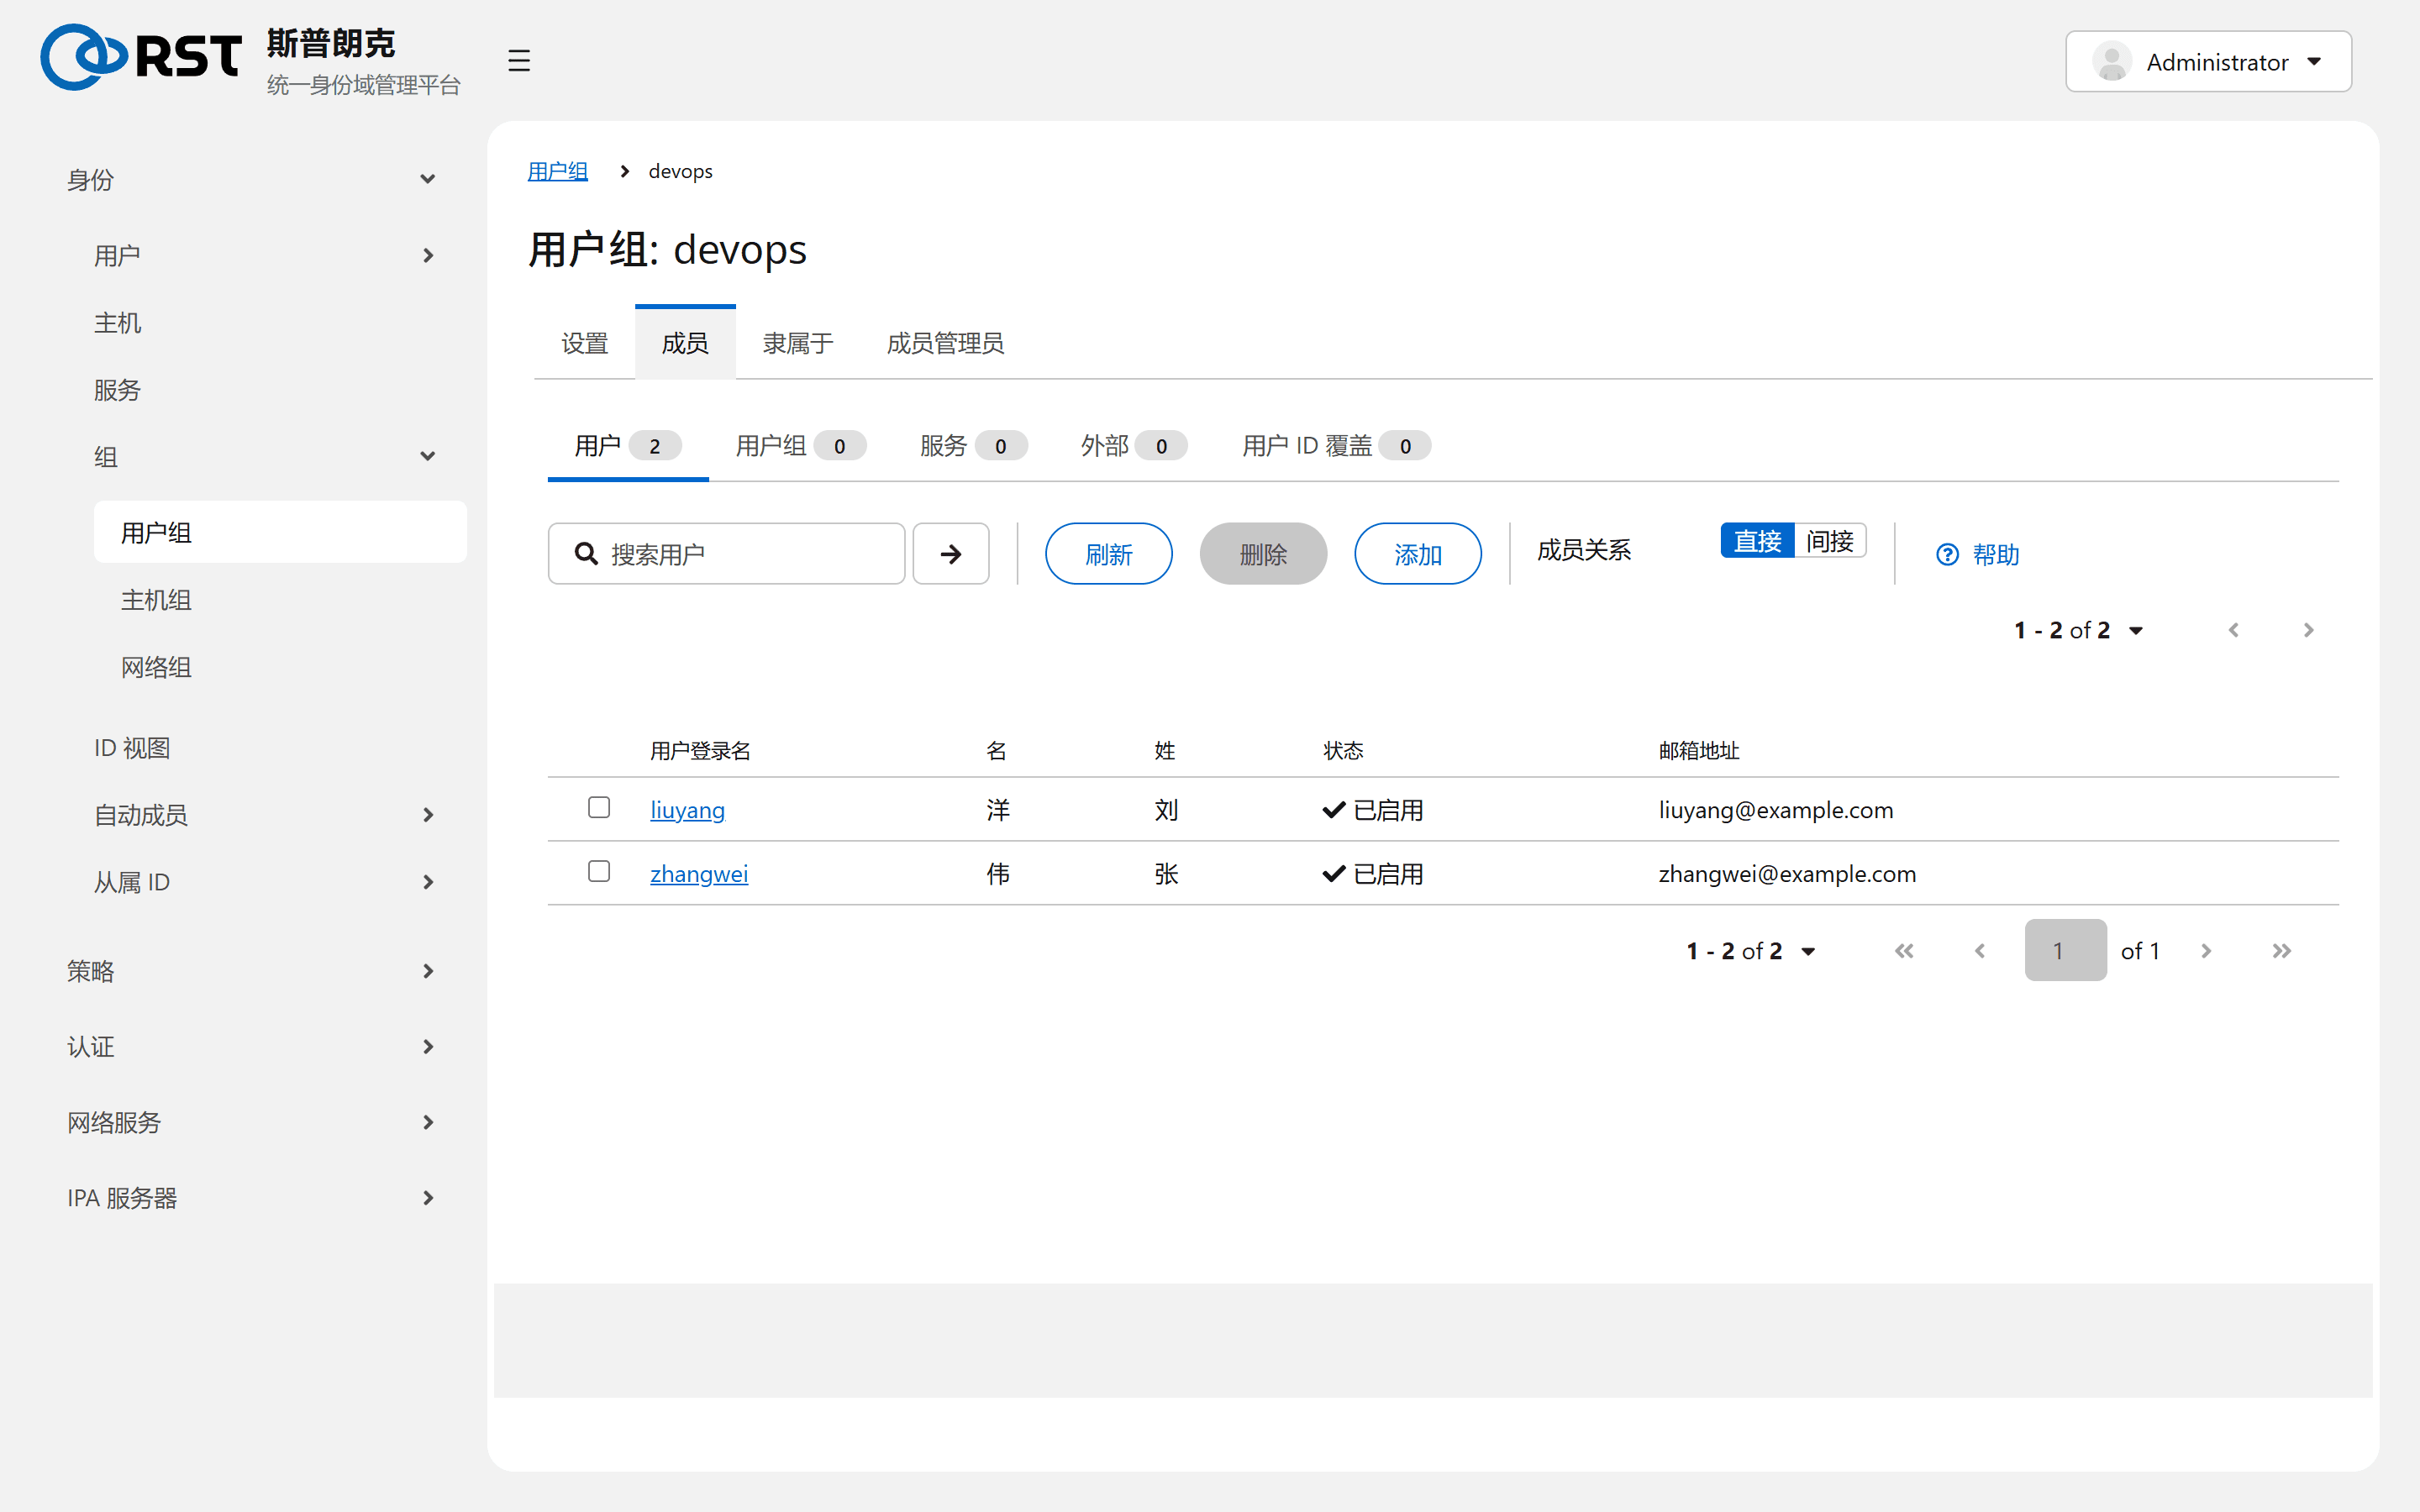Switch to the 成员管理员 tab
Viewport: 2420px width, 1512px height.
(945, 343)
